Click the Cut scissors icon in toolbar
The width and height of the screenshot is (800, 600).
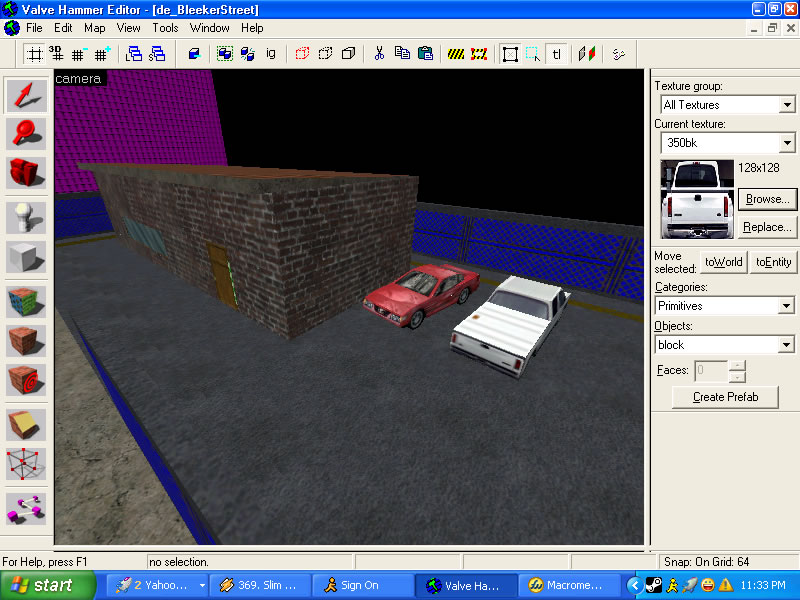[379, 53]
